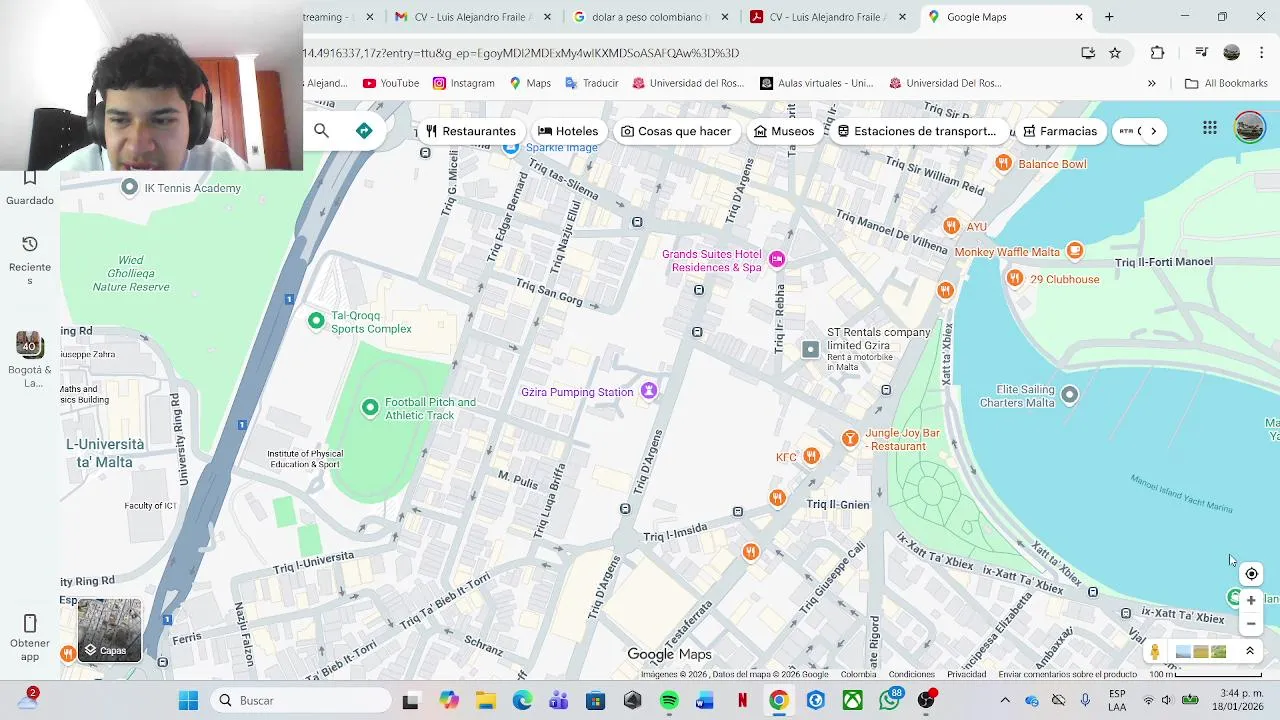Click the Privacidad footer link
Screen dimensions: 1280x720
click(966, 674)
